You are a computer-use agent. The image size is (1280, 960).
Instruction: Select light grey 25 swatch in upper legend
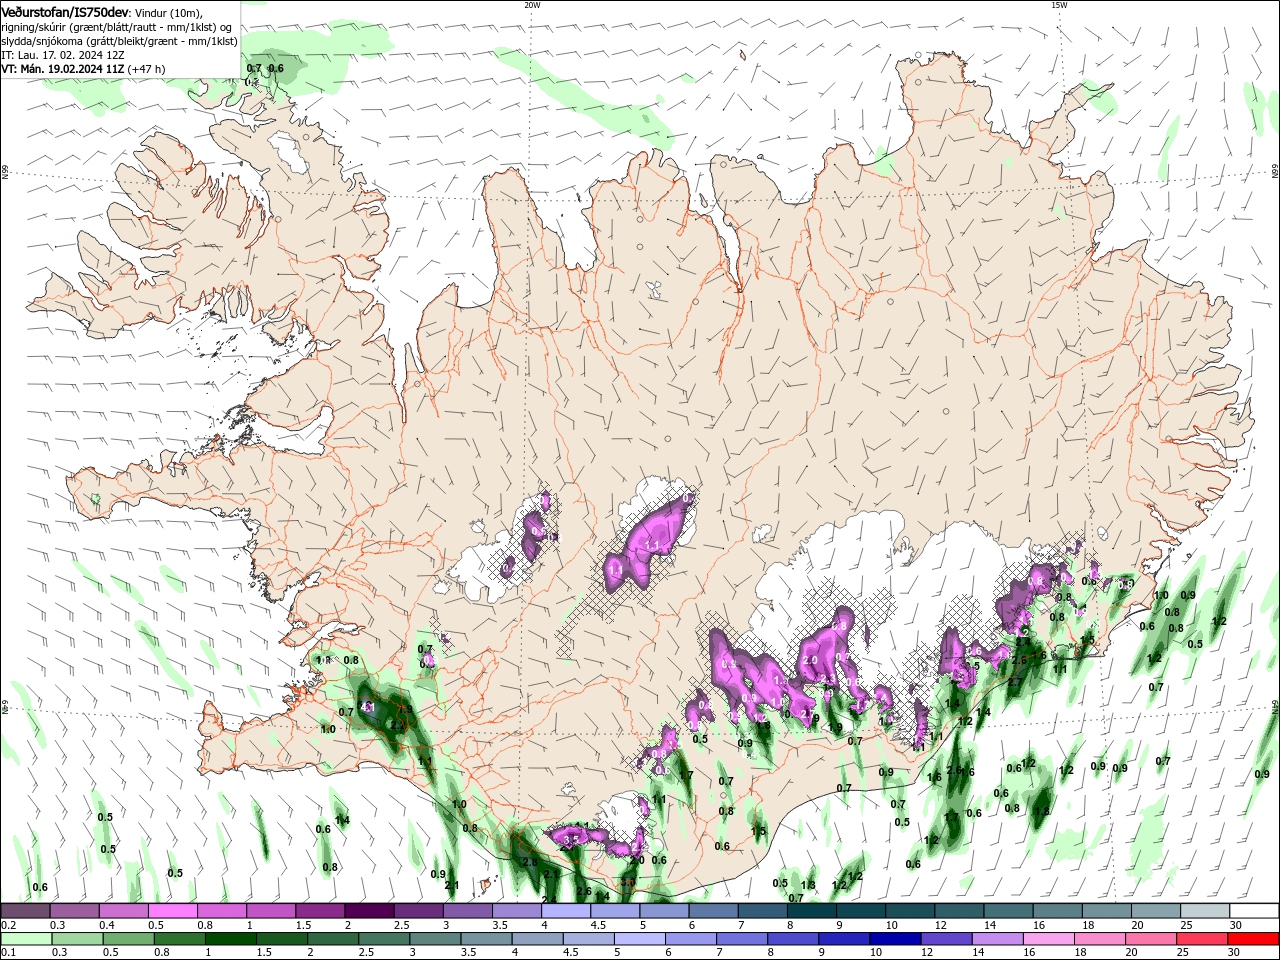[1206, 911]
